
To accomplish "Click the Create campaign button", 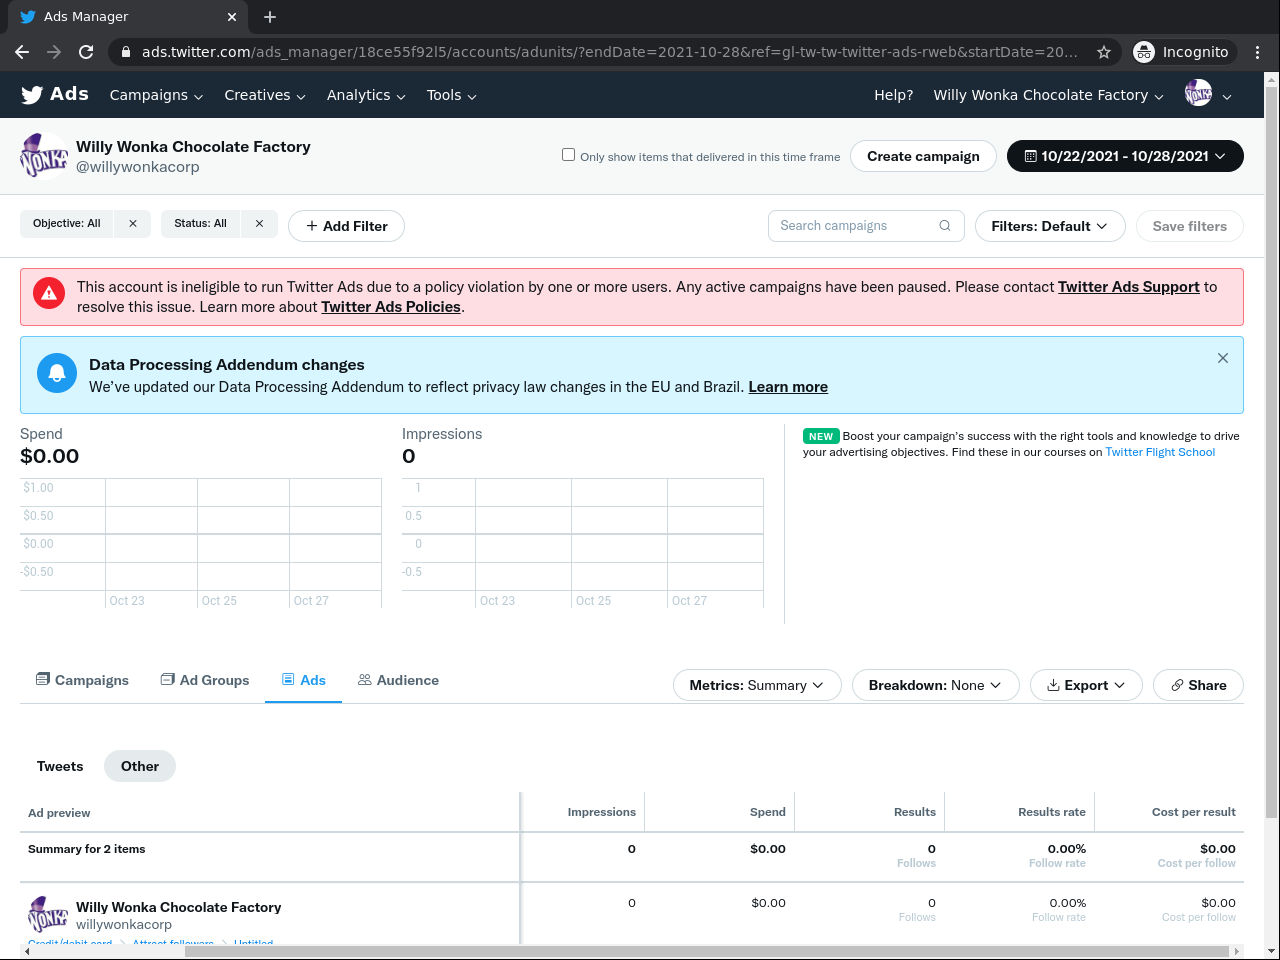I will (923, 156).
